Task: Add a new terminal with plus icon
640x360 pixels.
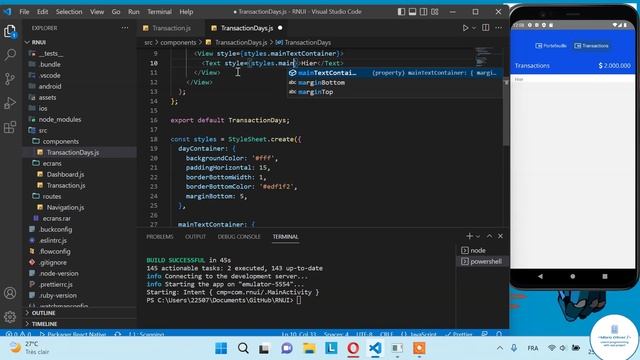Action: click(x=469, y=236)
